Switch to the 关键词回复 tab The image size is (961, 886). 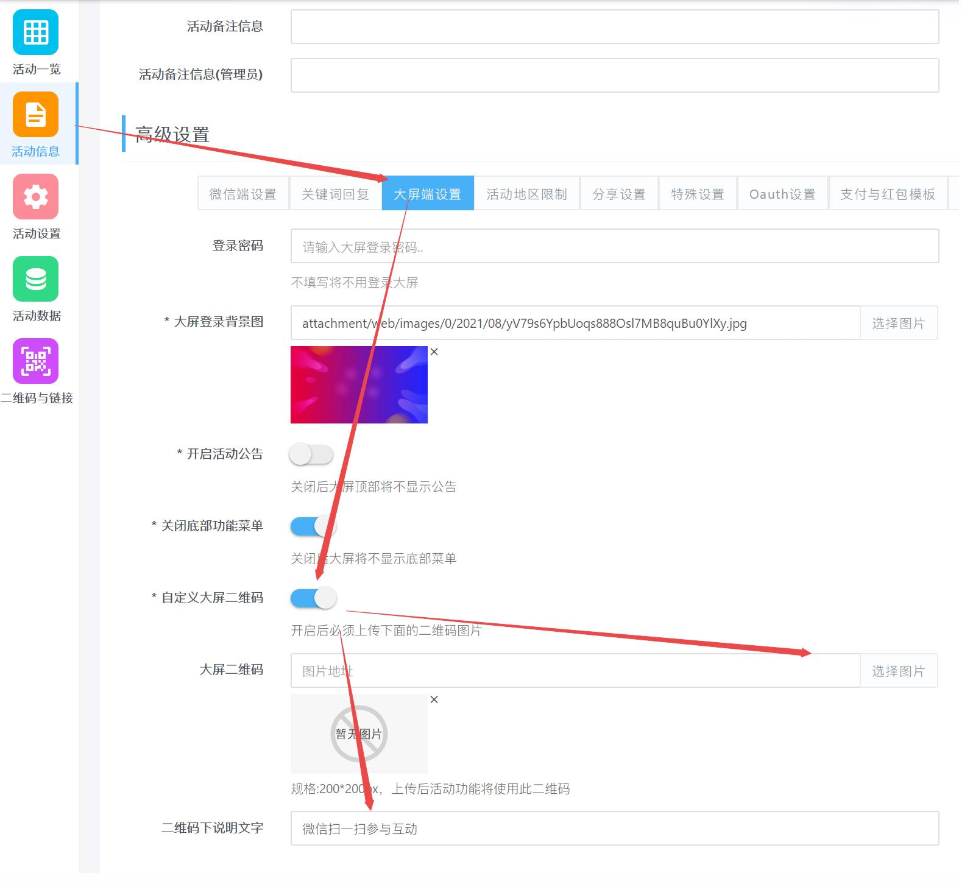coord(335,194)
